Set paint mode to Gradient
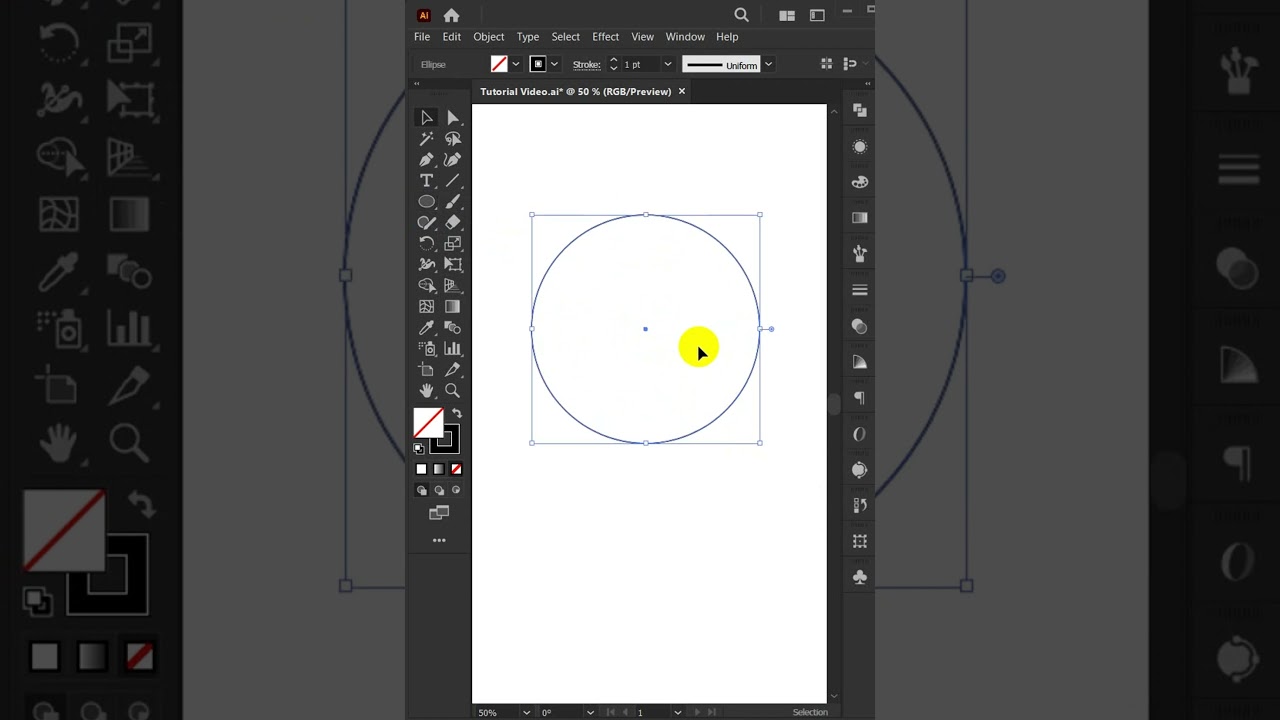 pyautogui.click(x=439, y=469)
